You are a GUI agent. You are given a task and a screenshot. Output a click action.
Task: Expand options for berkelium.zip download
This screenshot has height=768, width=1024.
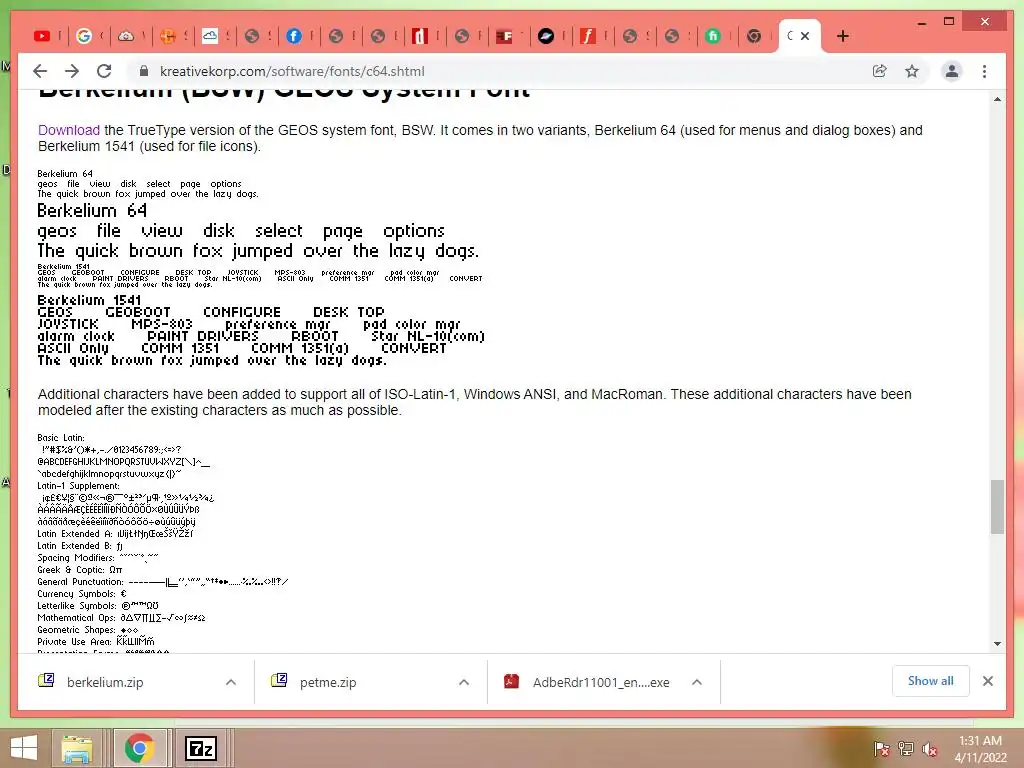231,682
